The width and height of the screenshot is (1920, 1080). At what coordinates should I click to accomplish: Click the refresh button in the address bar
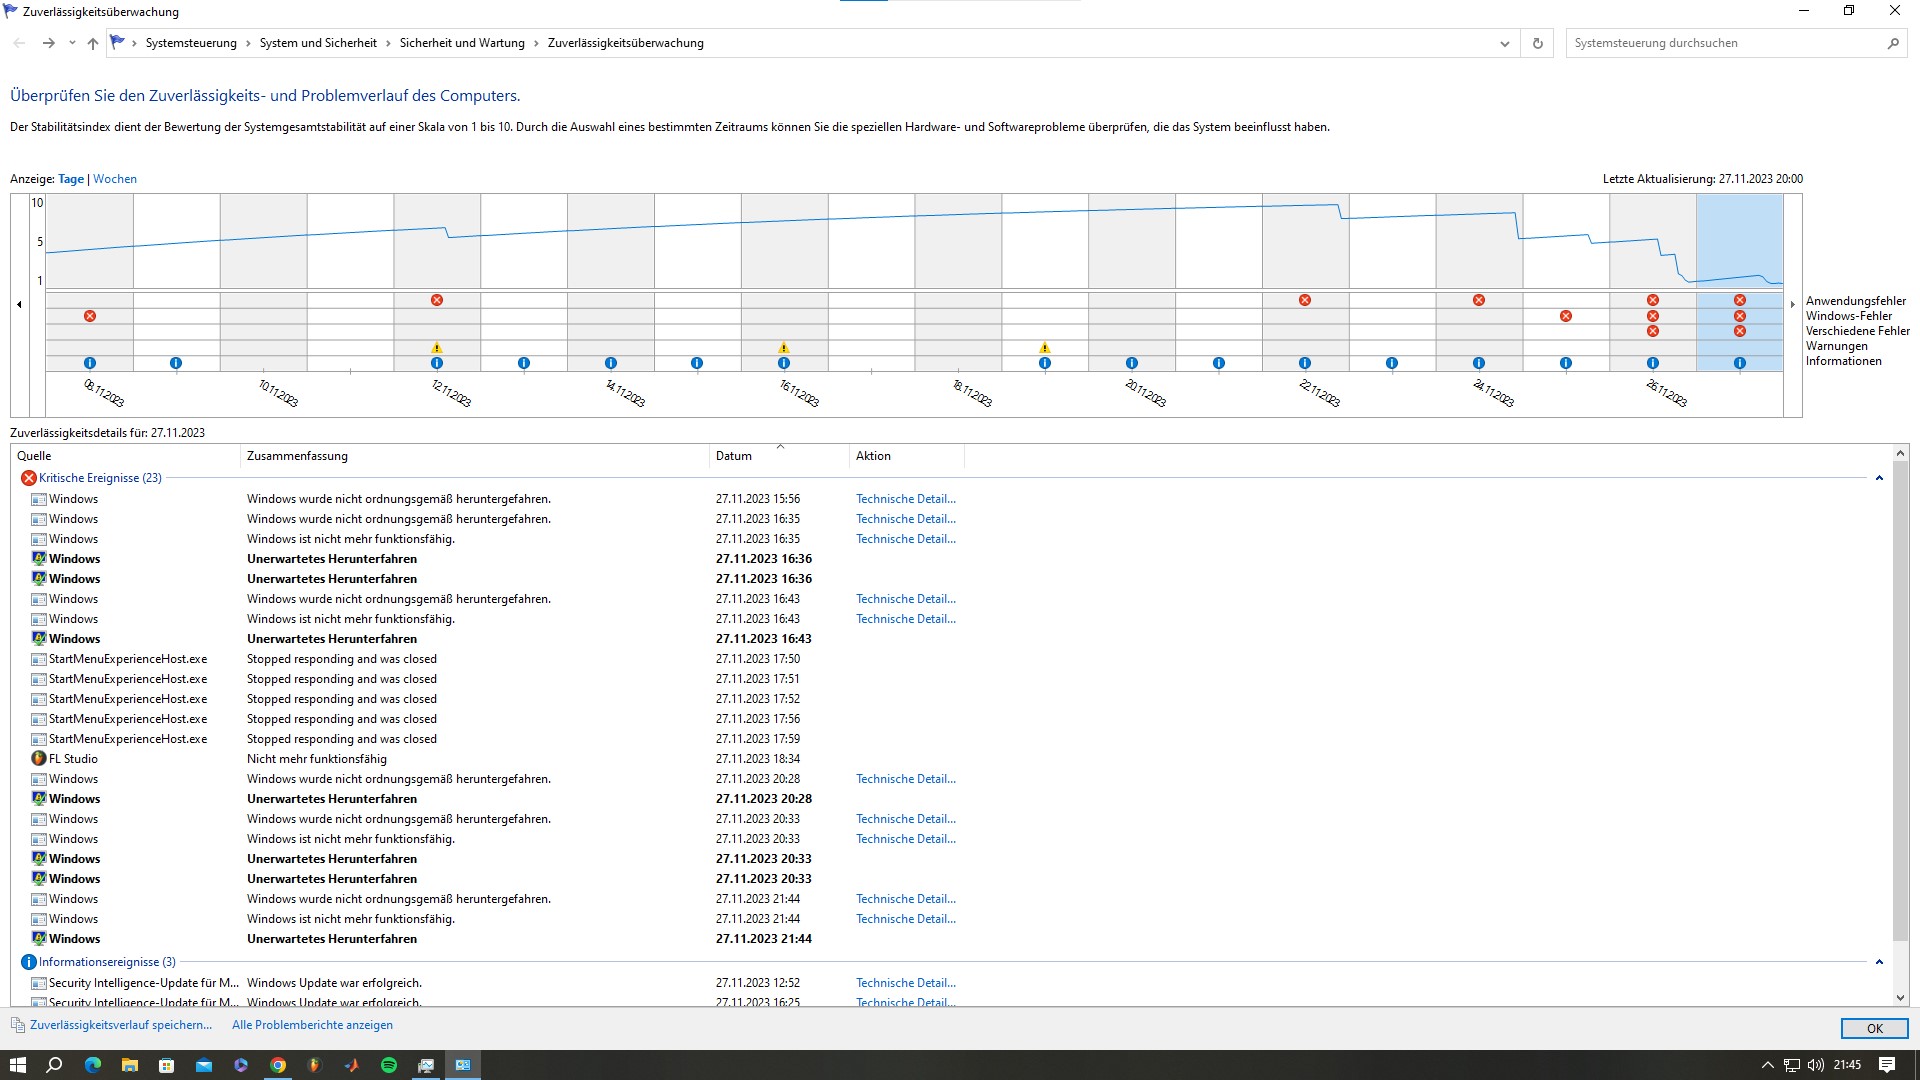pos(1538,43)
